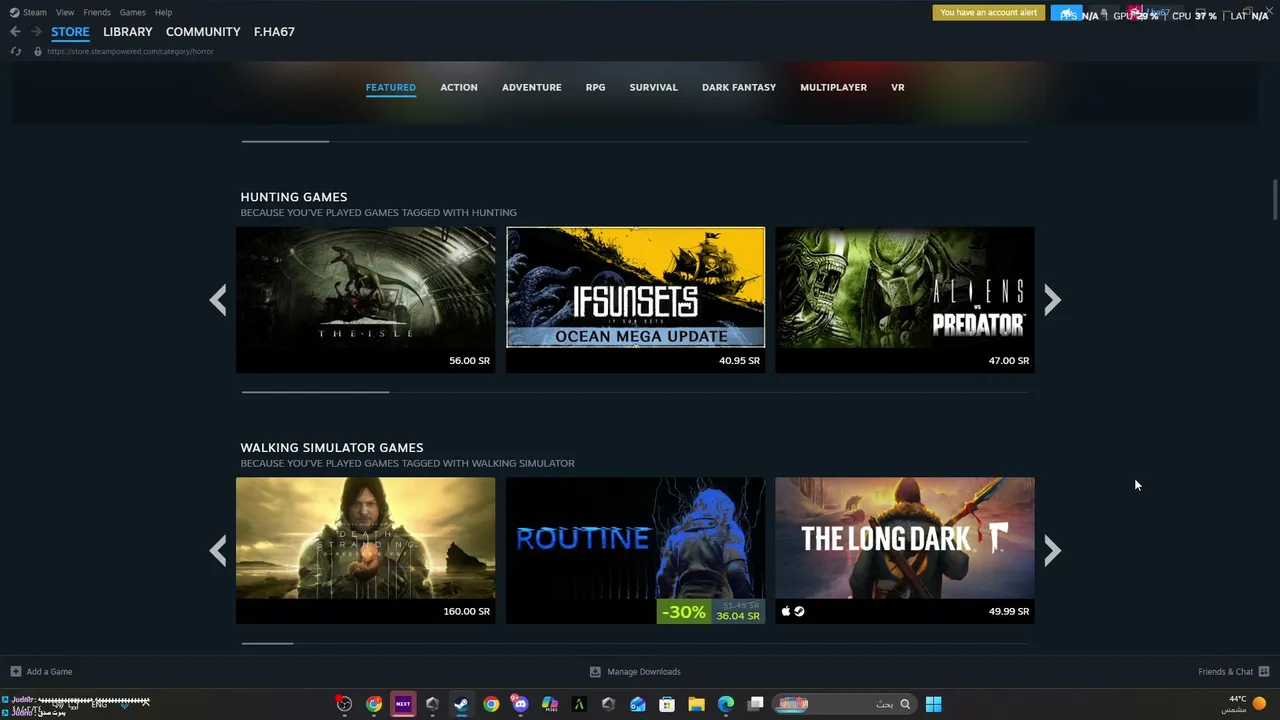Click the Windows taskbar search box
The image size is (1280, 720).
point(845,704)
